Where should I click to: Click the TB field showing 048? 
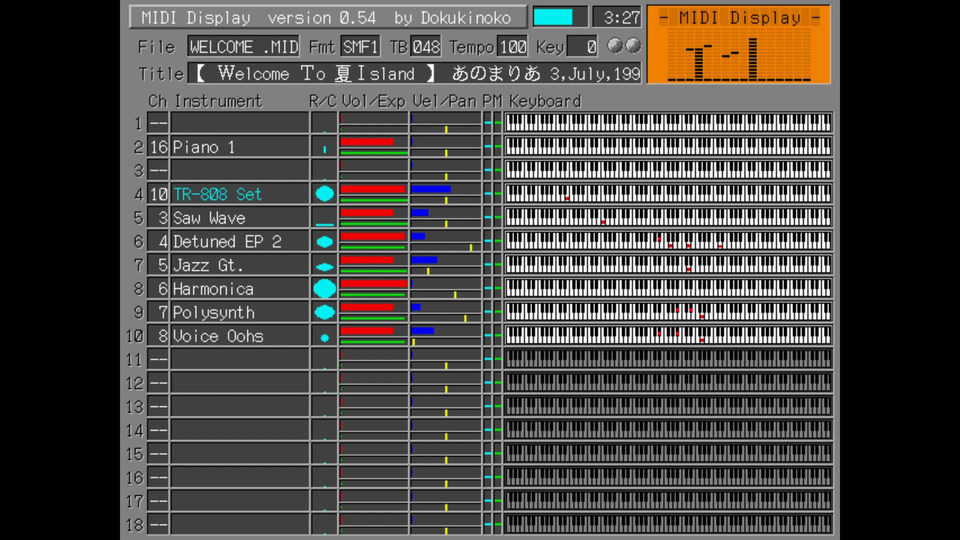(x=426, y=47)
